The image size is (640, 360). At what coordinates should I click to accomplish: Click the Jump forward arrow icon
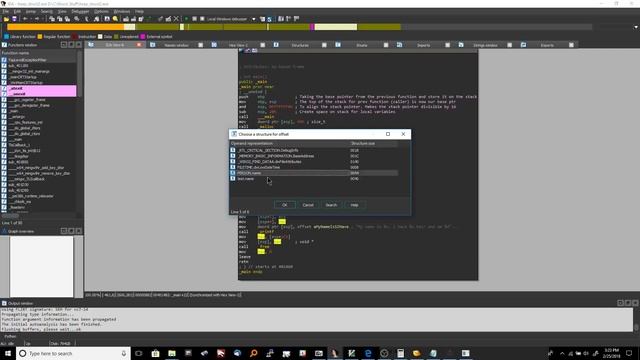(x=37, y=19)
